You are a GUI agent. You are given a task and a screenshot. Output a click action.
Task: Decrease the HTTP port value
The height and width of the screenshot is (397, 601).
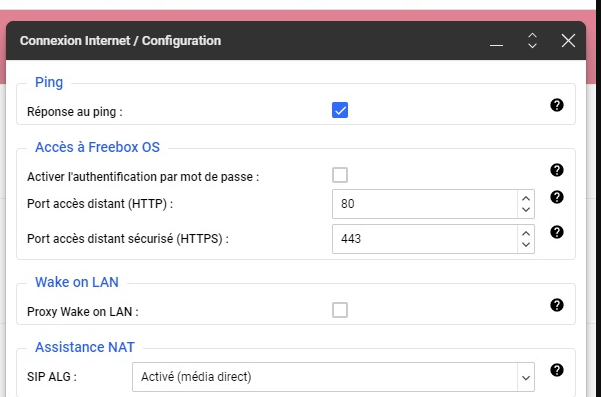pyautogui.click(x=526, y=210)
